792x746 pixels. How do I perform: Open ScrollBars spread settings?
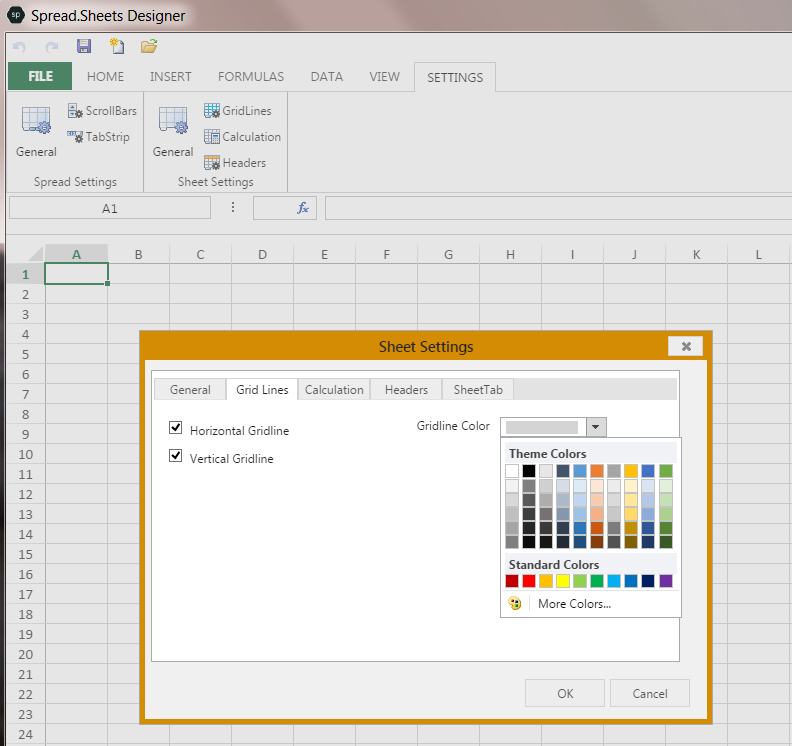tap(103, 111)
